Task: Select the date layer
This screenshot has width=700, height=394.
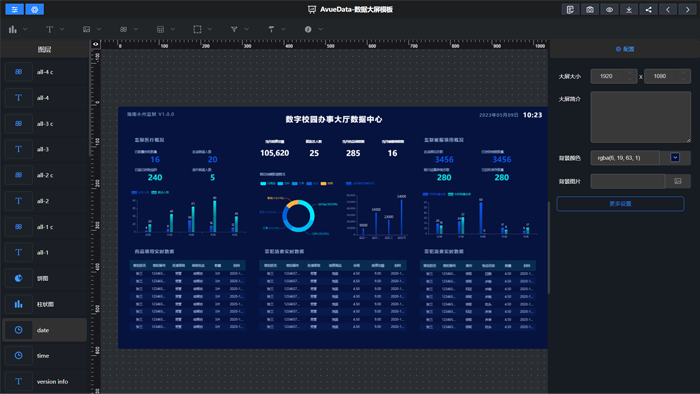Action: point(45,330)
